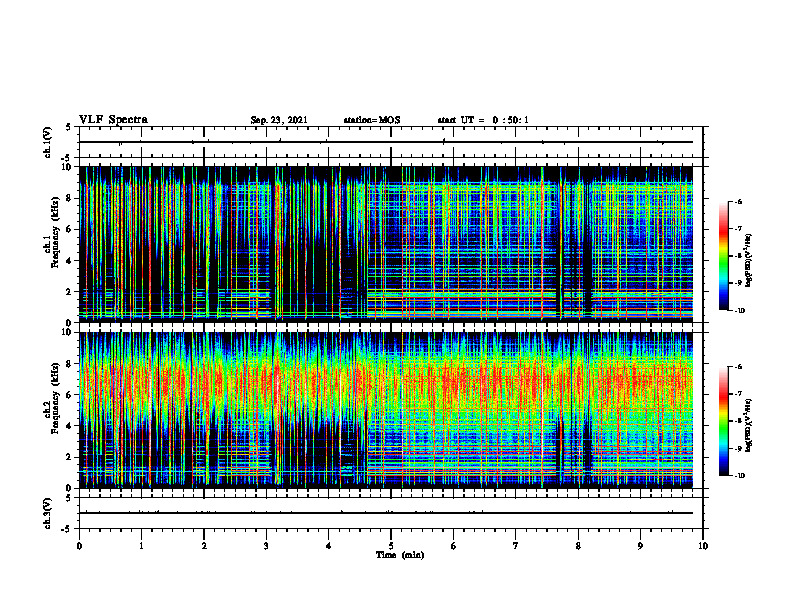Select the ch.2 "Frequency (kHz)" axis label
The width and height of the screenshot is (792, 612).
55,399
